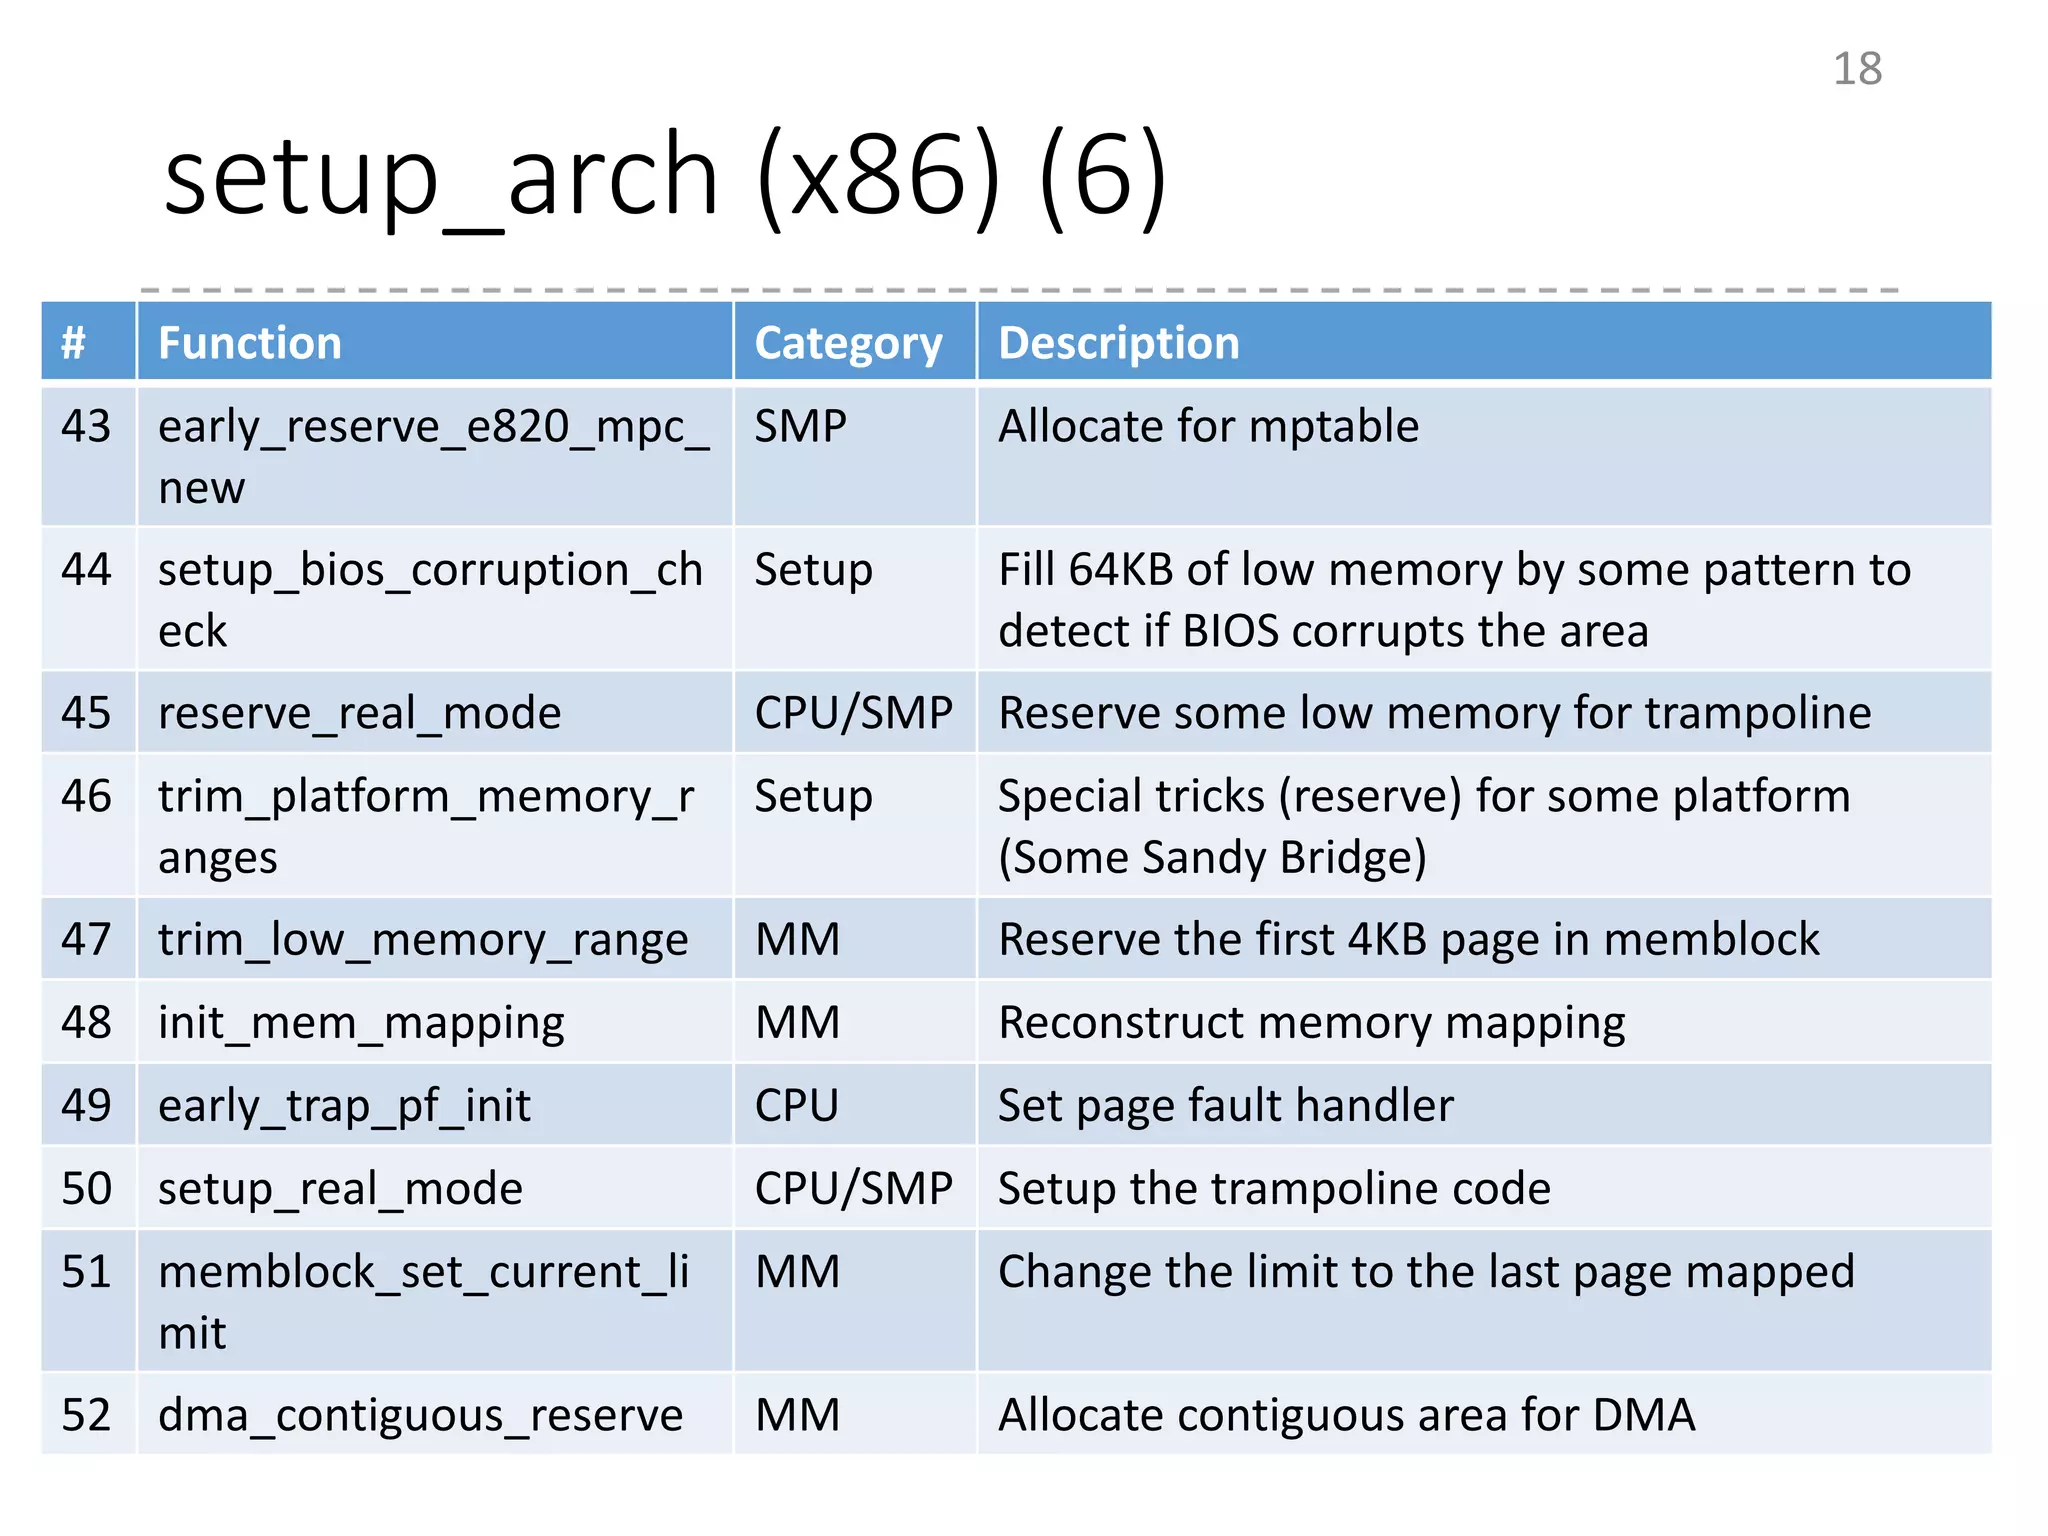Click the slide number 18
The height and width of the screenshot is (1536, 2048).
click(x=1857, y=70)
